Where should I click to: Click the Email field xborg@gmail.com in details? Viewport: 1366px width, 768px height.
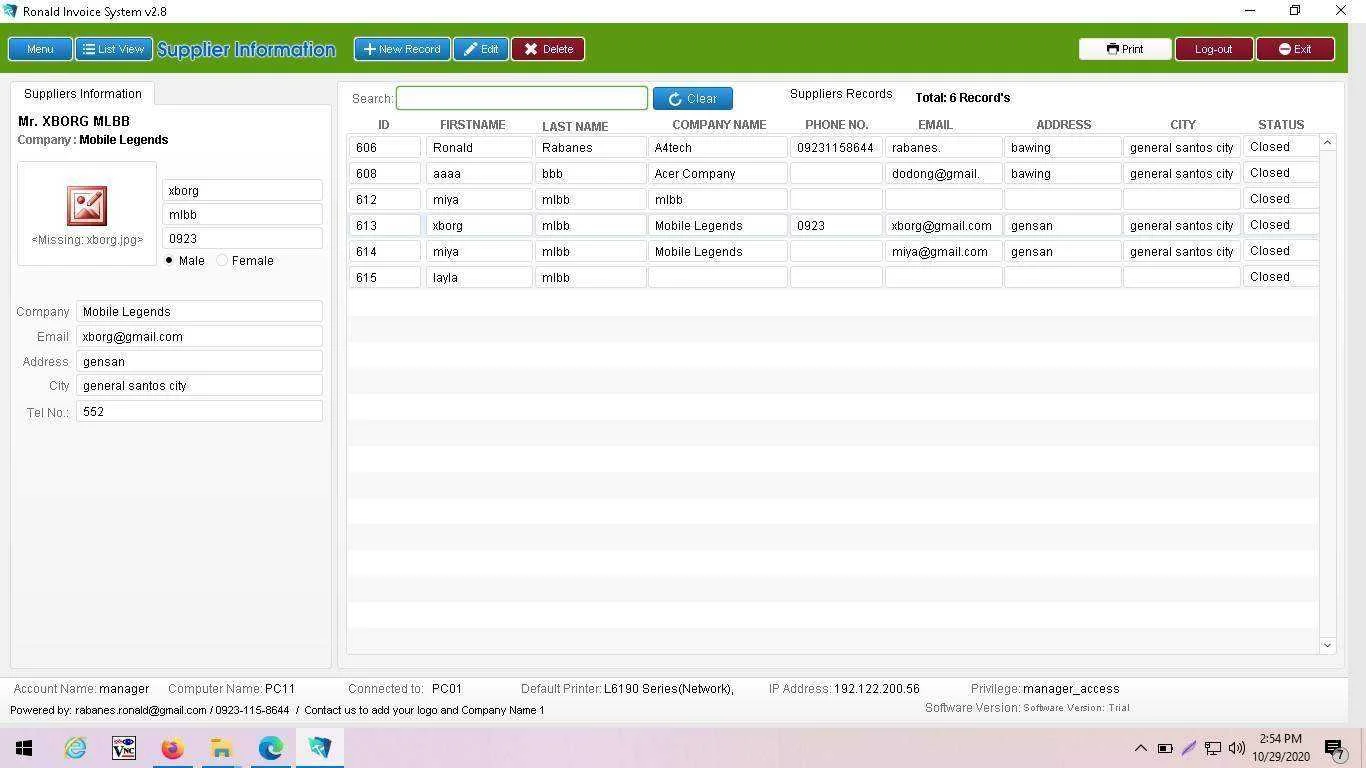tap(199, 337)
